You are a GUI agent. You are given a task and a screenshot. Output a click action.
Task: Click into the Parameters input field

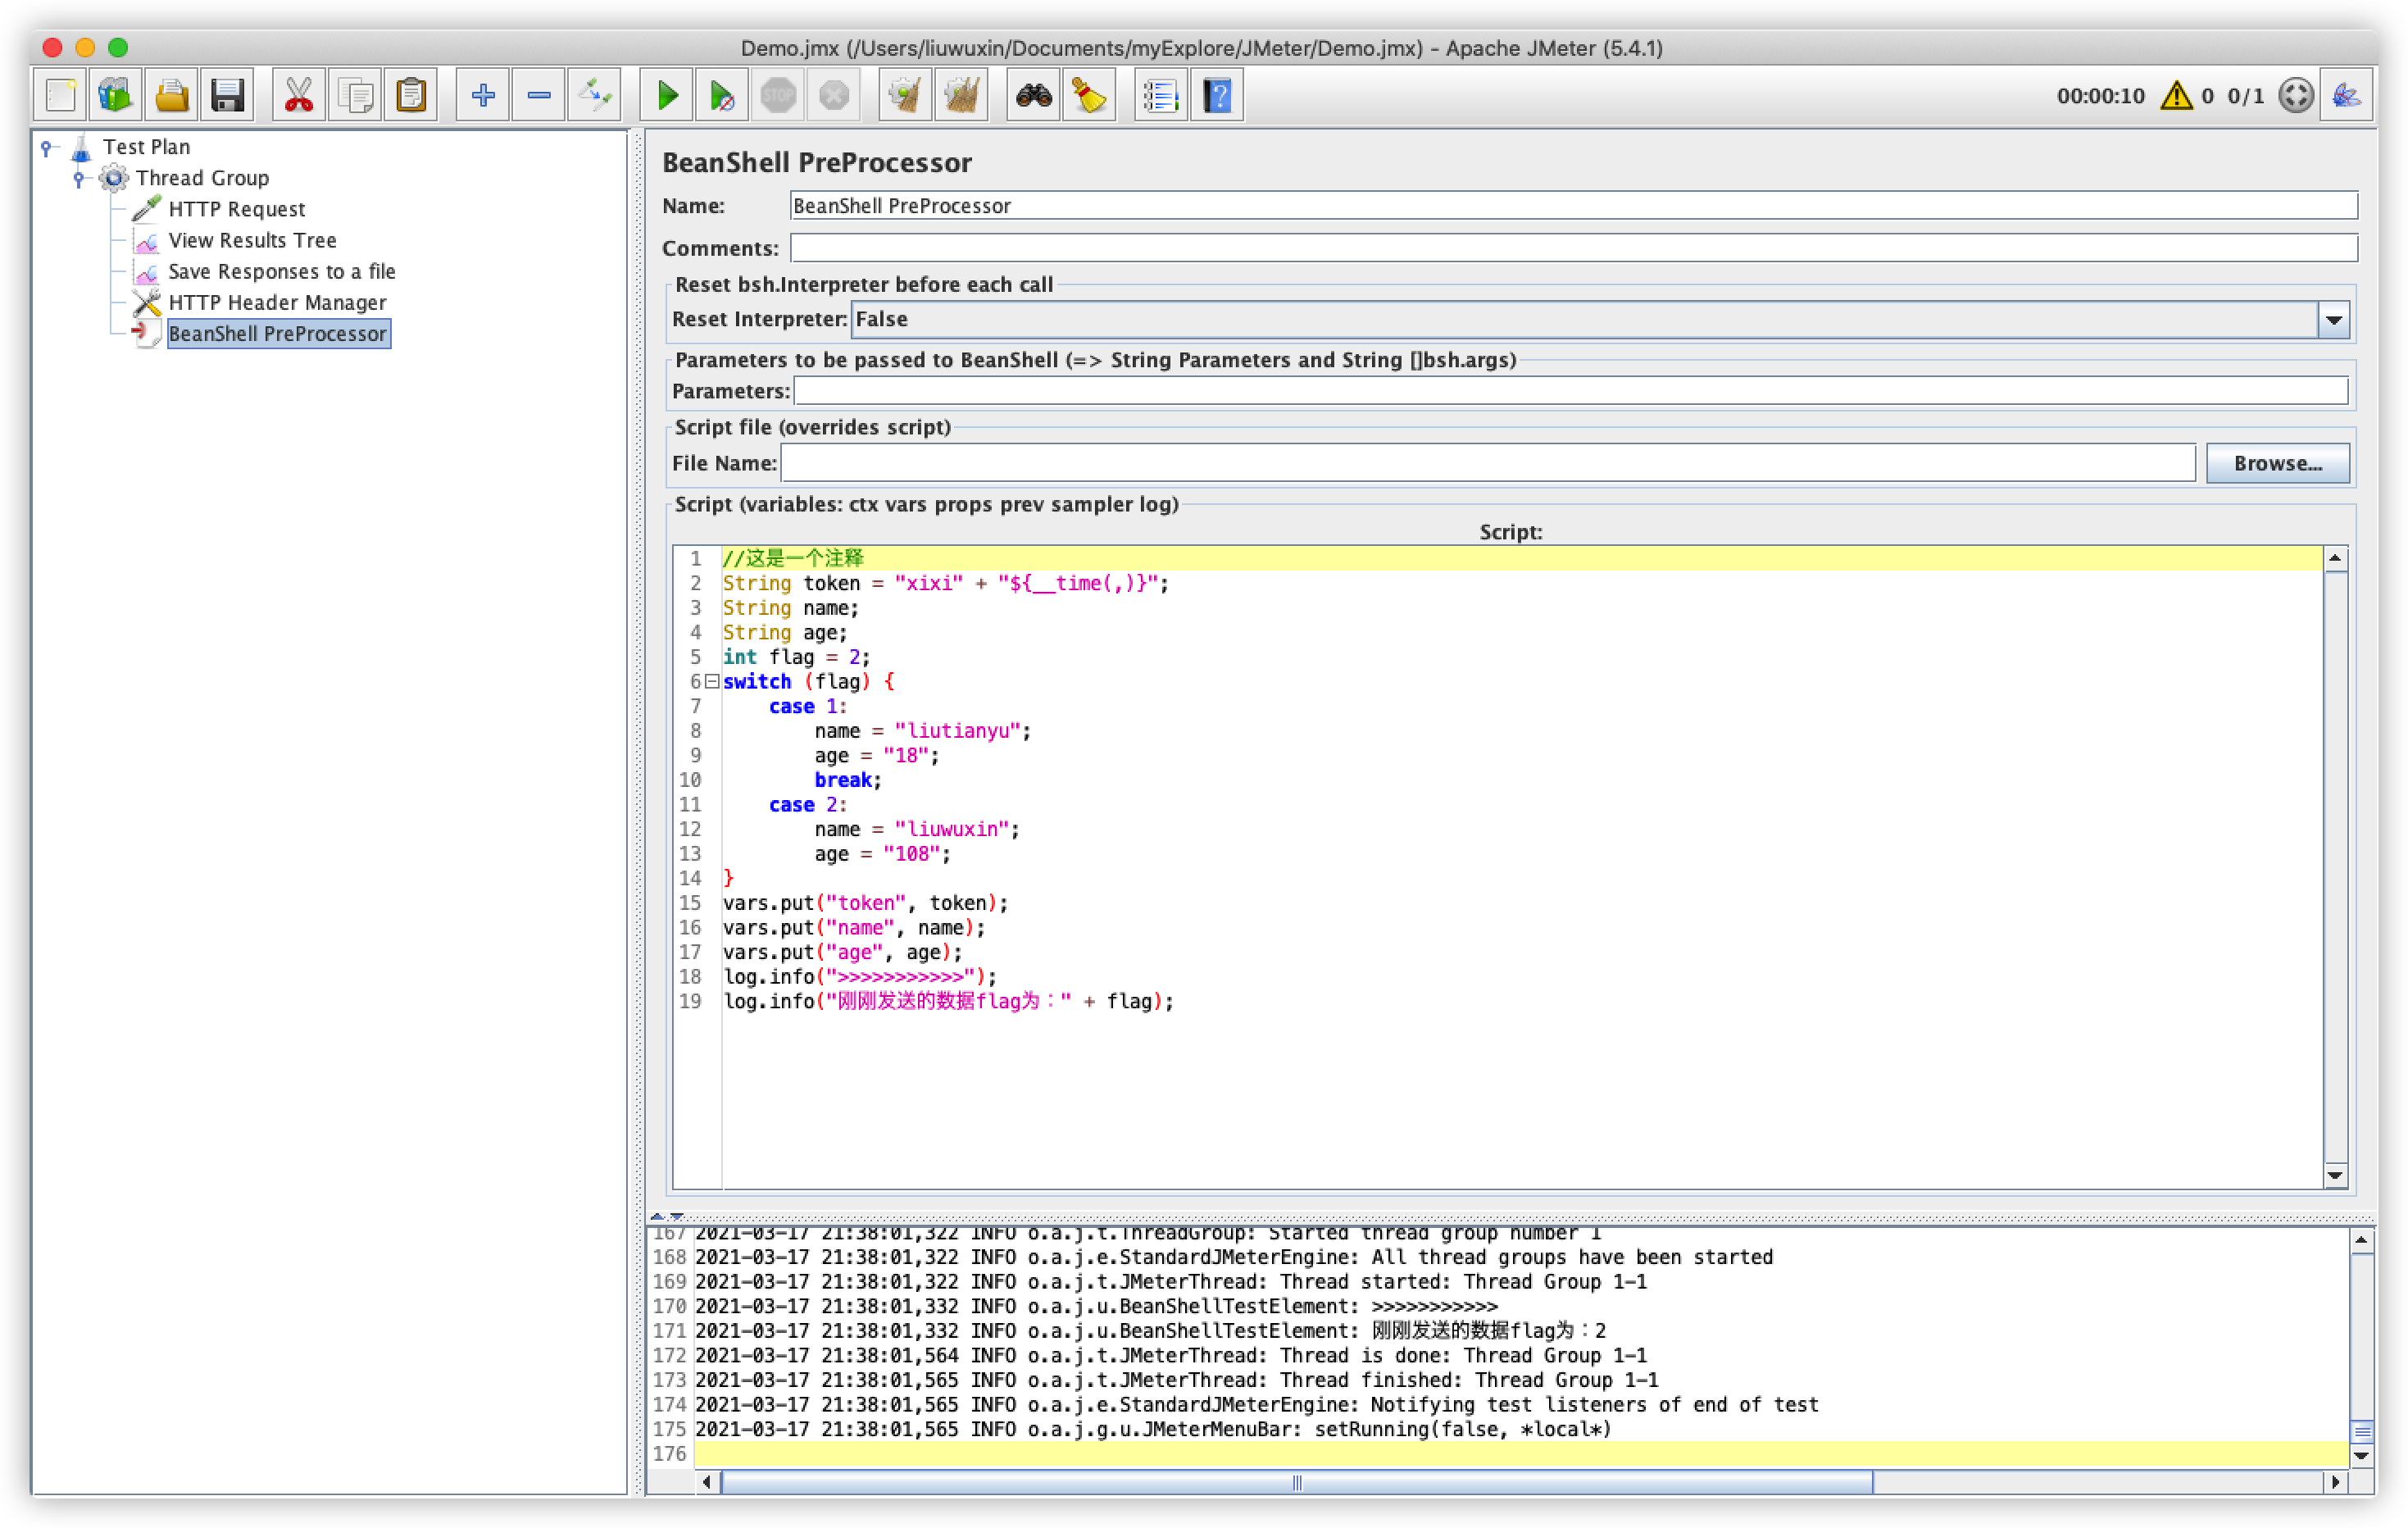point(1570,392)
